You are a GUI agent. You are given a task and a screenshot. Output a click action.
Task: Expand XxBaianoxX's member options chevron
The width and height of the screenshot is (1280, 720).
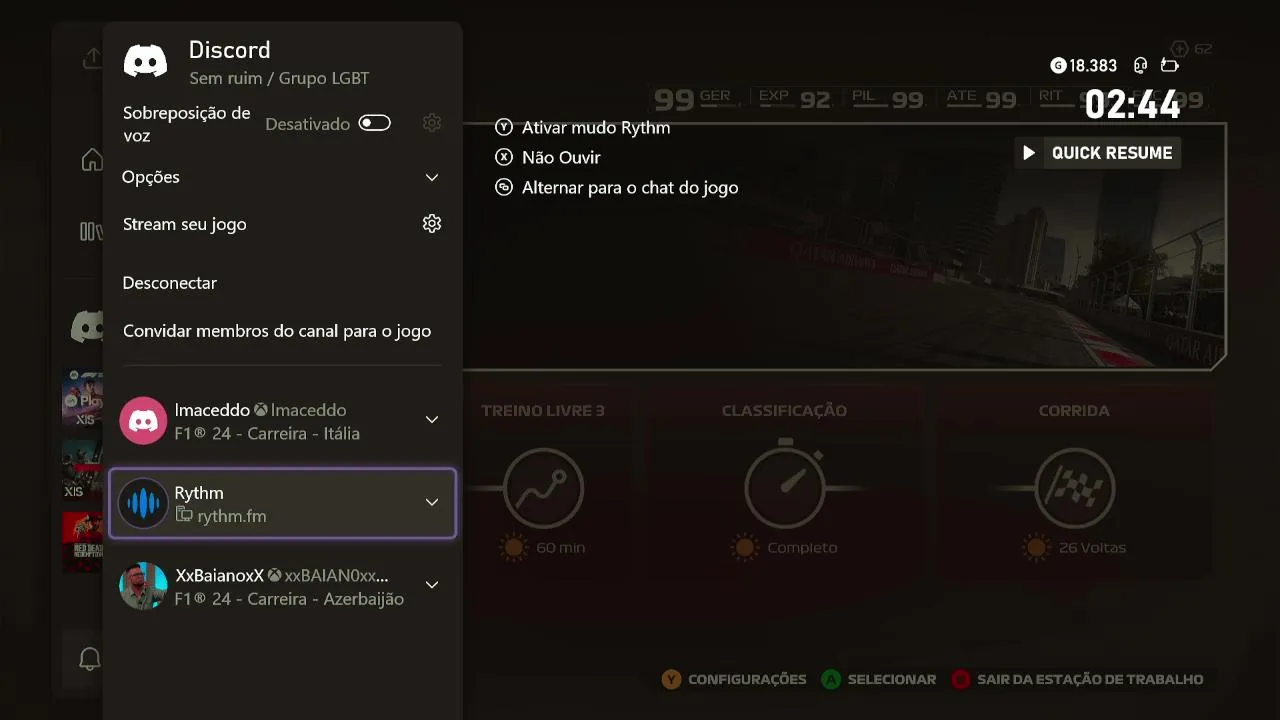point(432,585)
